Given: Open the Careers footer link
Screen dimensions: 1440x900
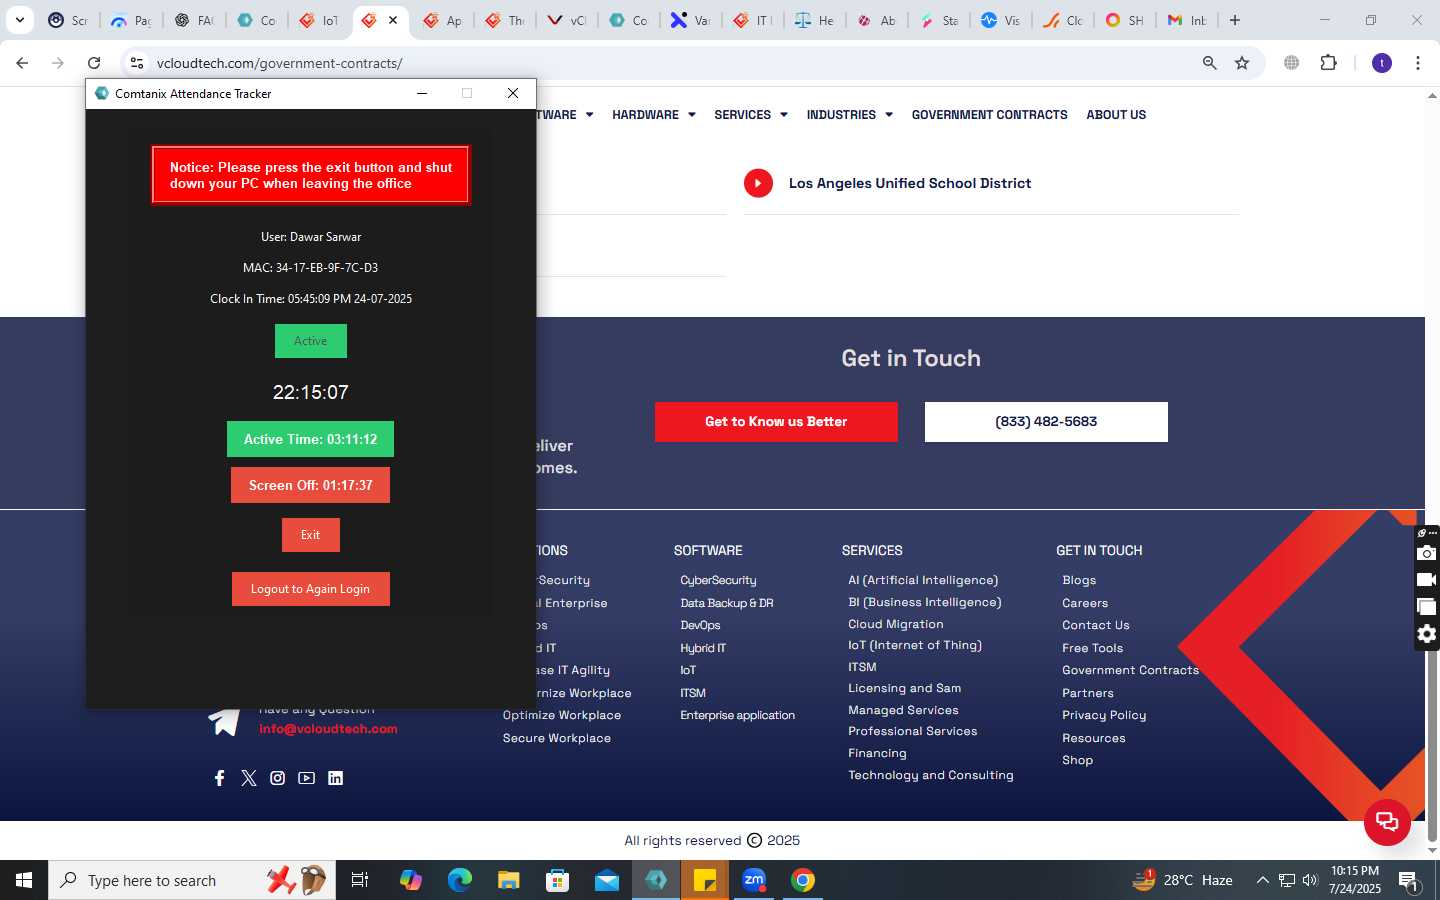Looking at the screenshot, I should [1085, 603].
